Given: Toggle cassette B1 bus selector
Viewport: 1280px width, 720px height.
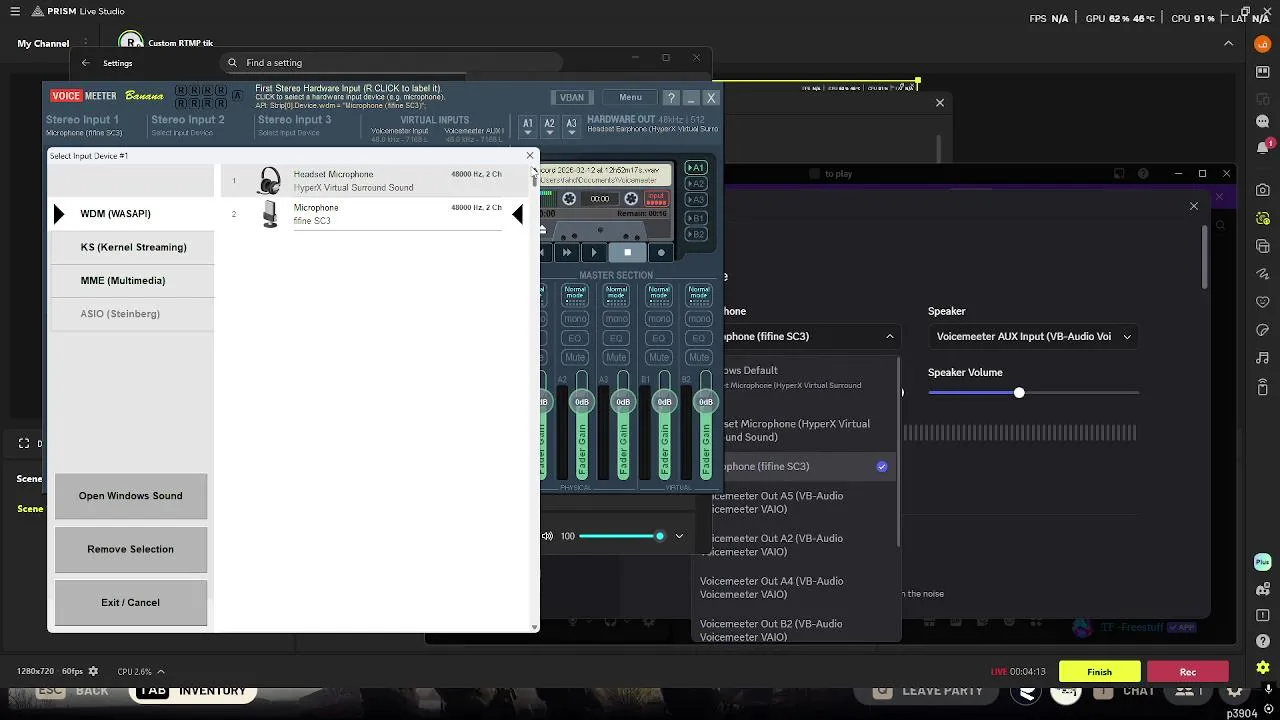Looking at the screenshot, I should tap(696, 218).
